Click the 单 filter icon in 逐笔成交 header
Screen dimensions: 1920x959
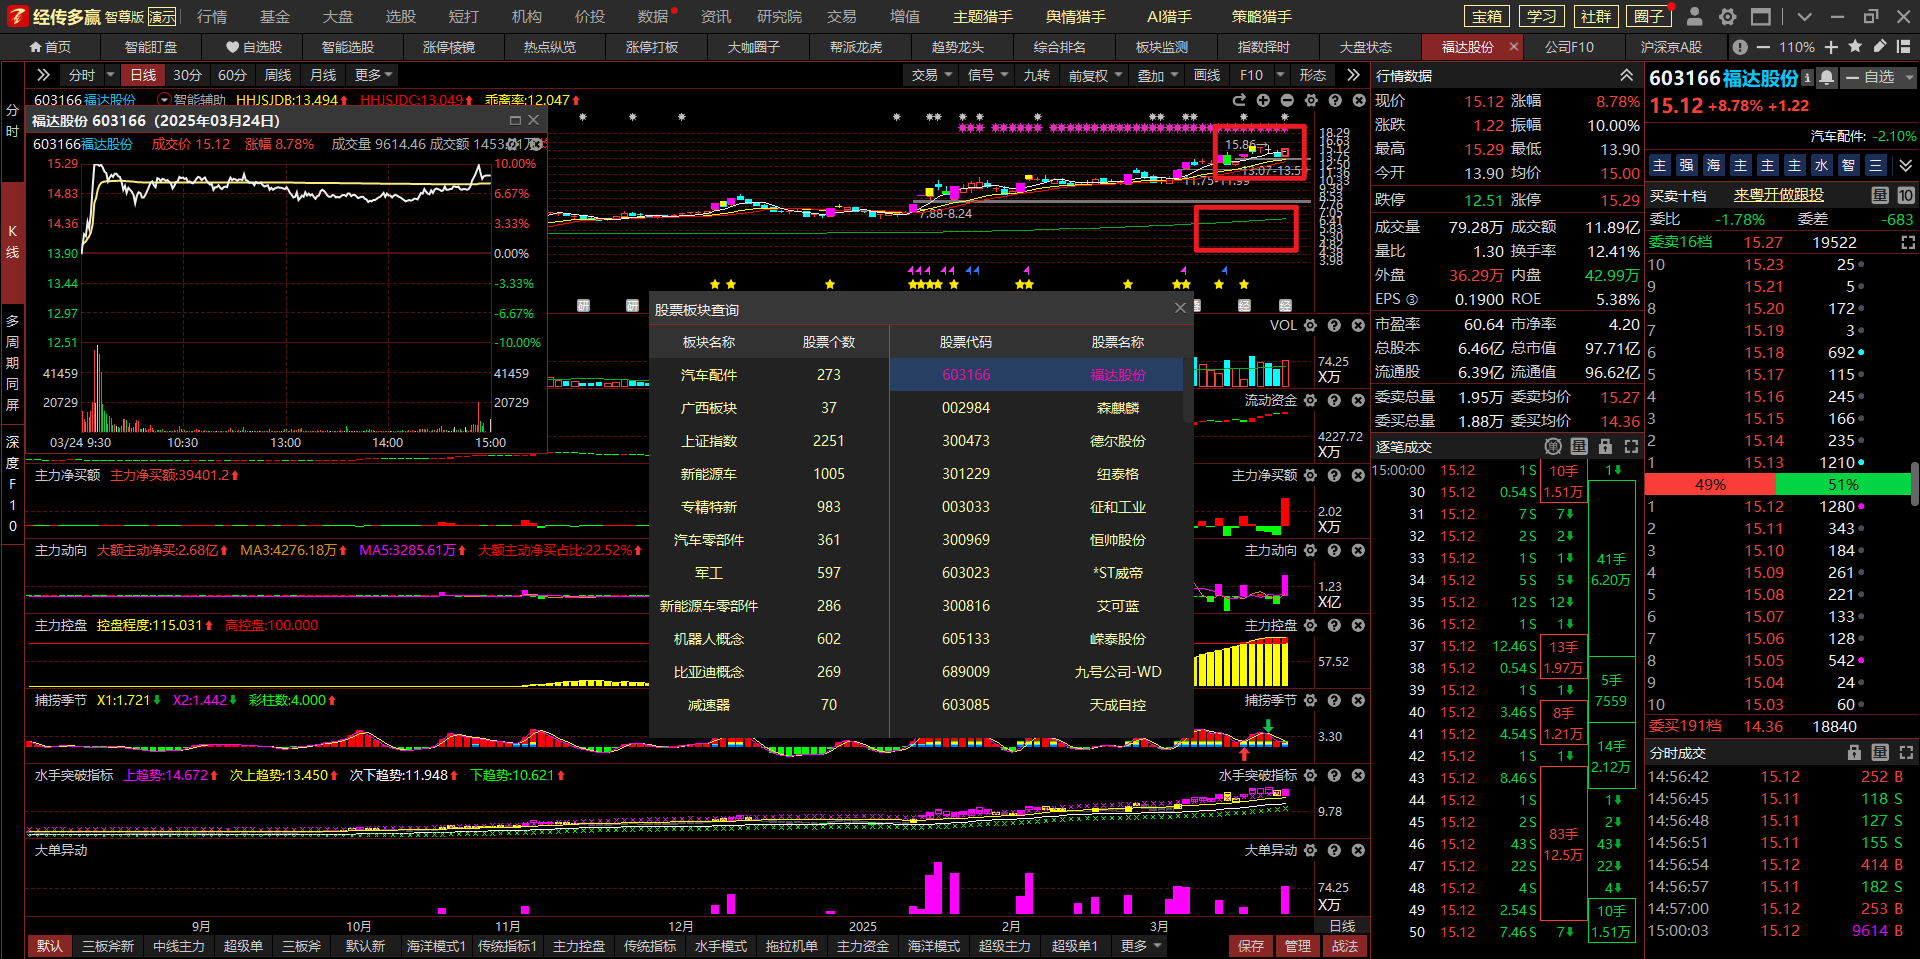pyautogui.click(x=1553, y=447)
